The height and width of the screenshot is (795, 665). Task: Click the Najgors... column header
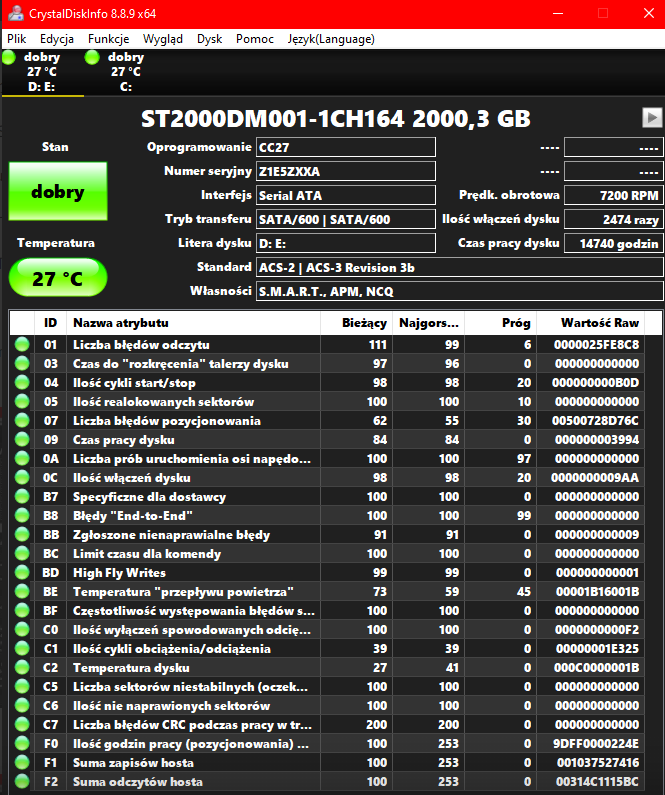428,323
